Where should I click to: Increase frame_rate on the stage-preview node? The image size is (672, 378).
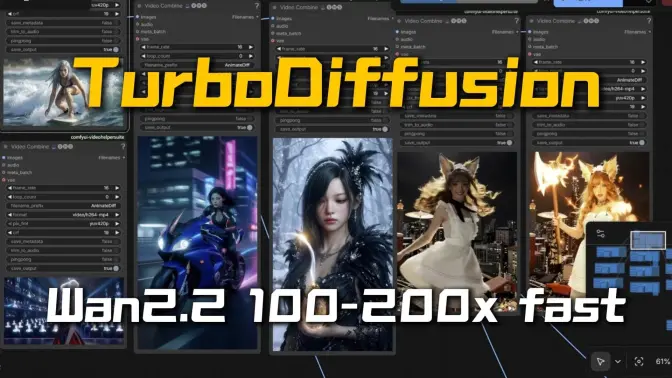(117, 188)
